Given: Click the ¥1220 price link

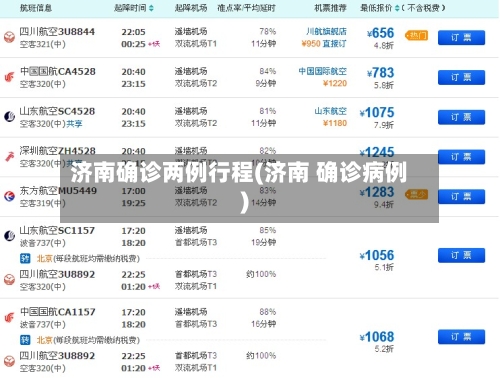Looking at the screenshot, I should [335, 83].
